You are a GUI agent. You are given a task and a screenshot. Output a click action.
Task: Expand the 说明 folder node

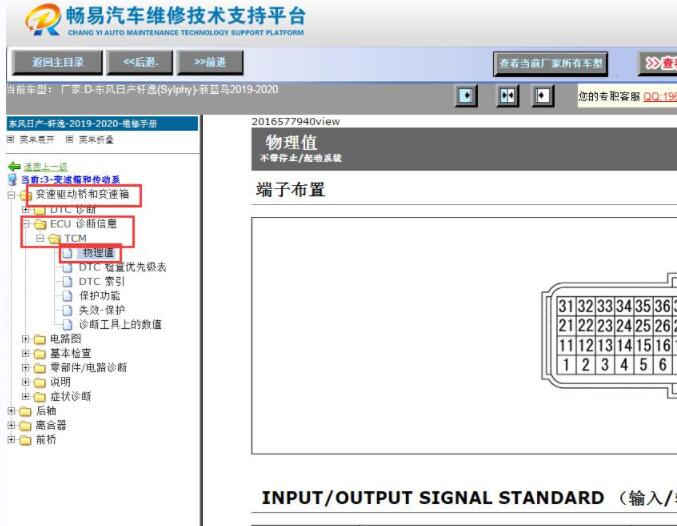(25, 382)
